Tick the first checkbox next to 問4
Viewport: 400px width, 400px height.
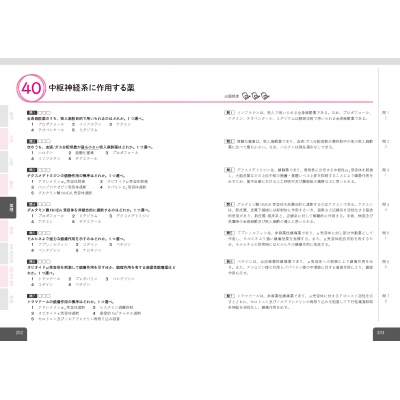40,204
